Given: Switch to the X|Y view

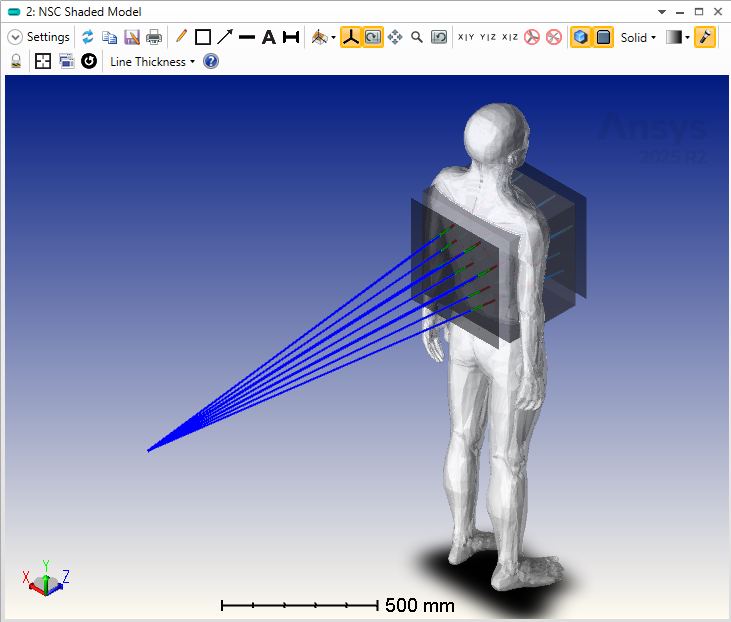Looking at the screenshot, I should coord(467,37).
